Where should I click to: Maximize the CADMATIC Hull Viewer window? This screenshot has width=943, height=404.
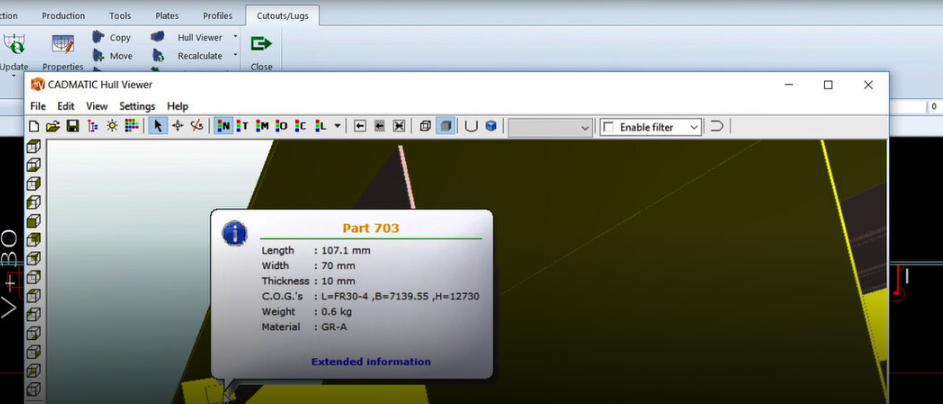[828, 85]
